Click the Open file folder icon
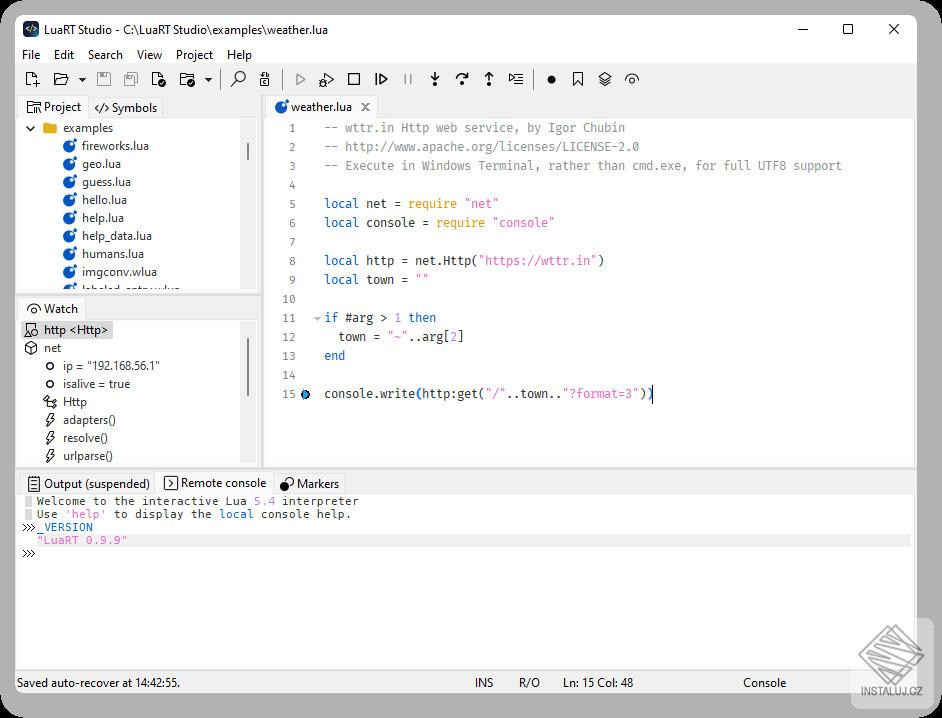Viewport: 942px width, 718px height. pyautogui.click(x=61, y=79)
